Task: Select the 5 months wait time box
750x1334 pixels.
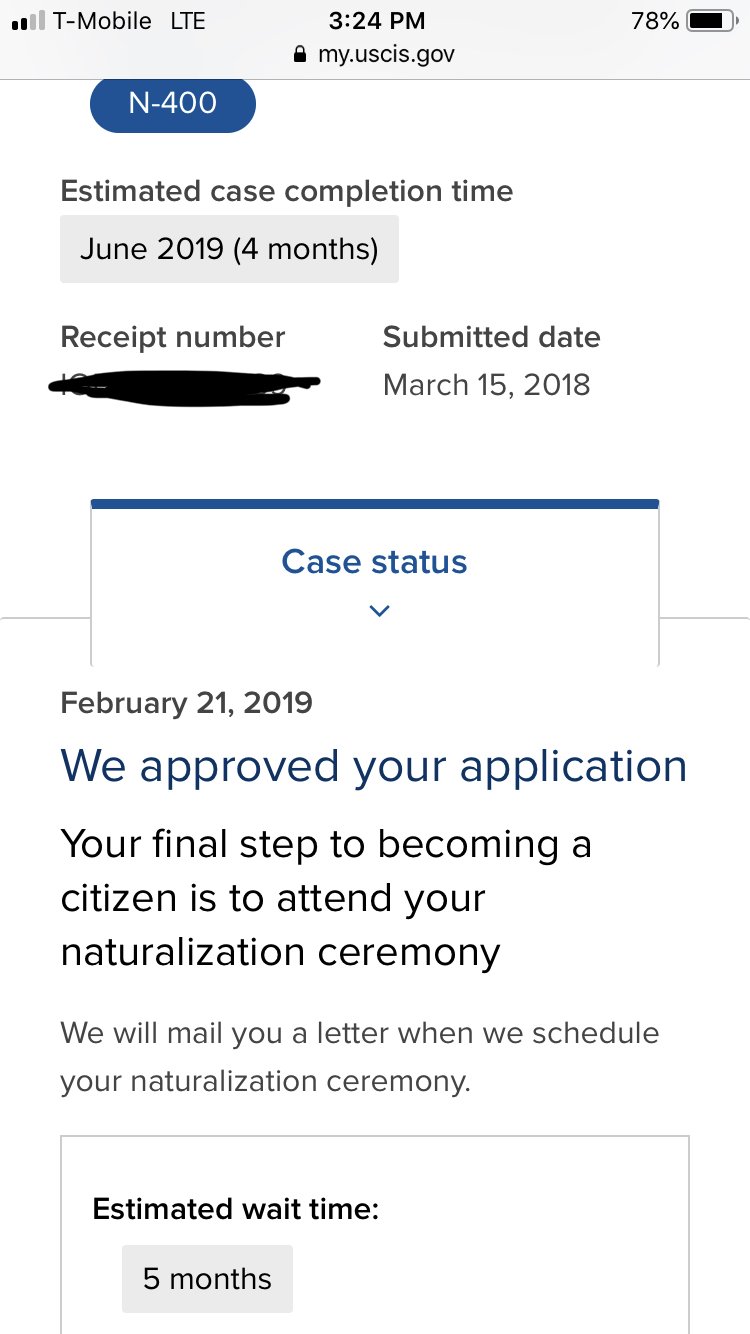Action: tap(207, 1278)
